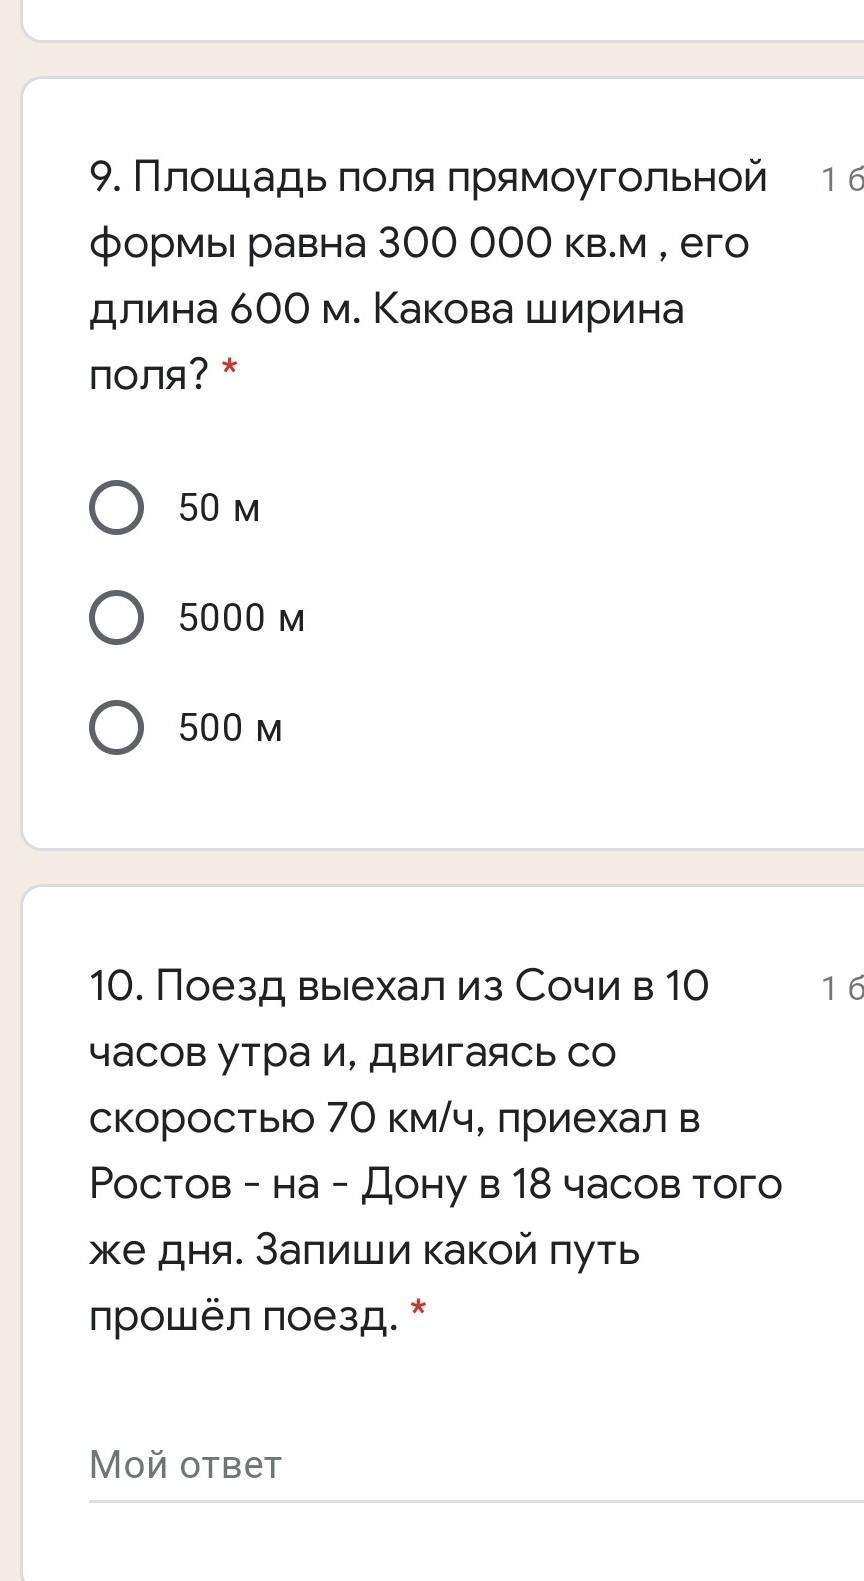
Task: Click the partially visible card at the top
Action: click(440, 18)
